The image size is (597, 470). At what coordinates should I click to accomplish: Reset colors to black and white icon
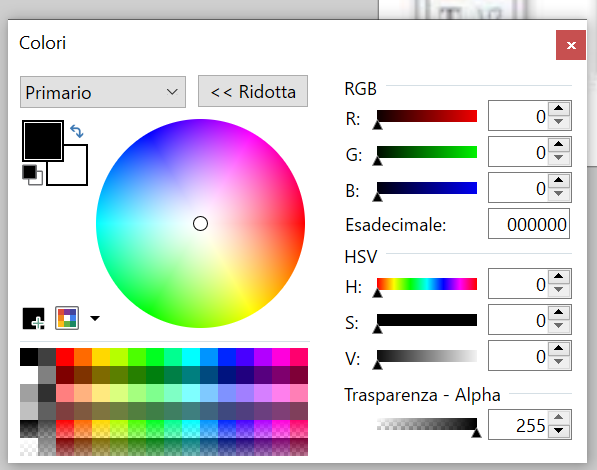click(x=32, y=175)
